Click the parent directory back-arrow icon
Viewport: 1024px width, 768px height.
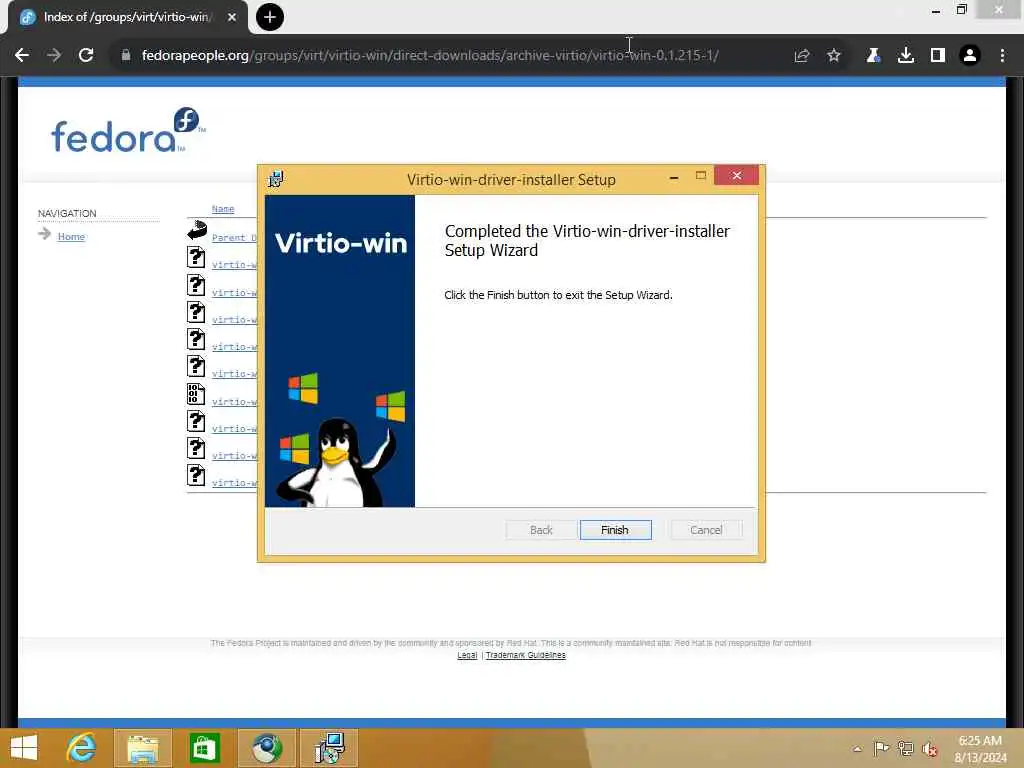pyautogui.click(x=197, y=230)
